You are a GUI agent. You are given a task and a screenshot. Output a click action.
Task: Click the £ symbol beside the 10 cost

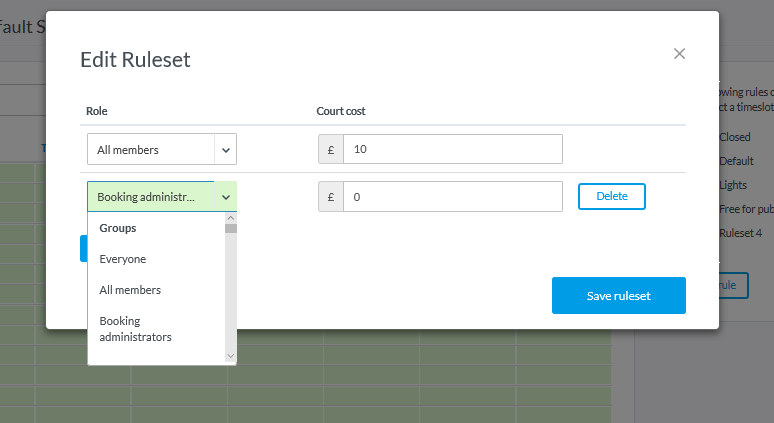point(330,149)
